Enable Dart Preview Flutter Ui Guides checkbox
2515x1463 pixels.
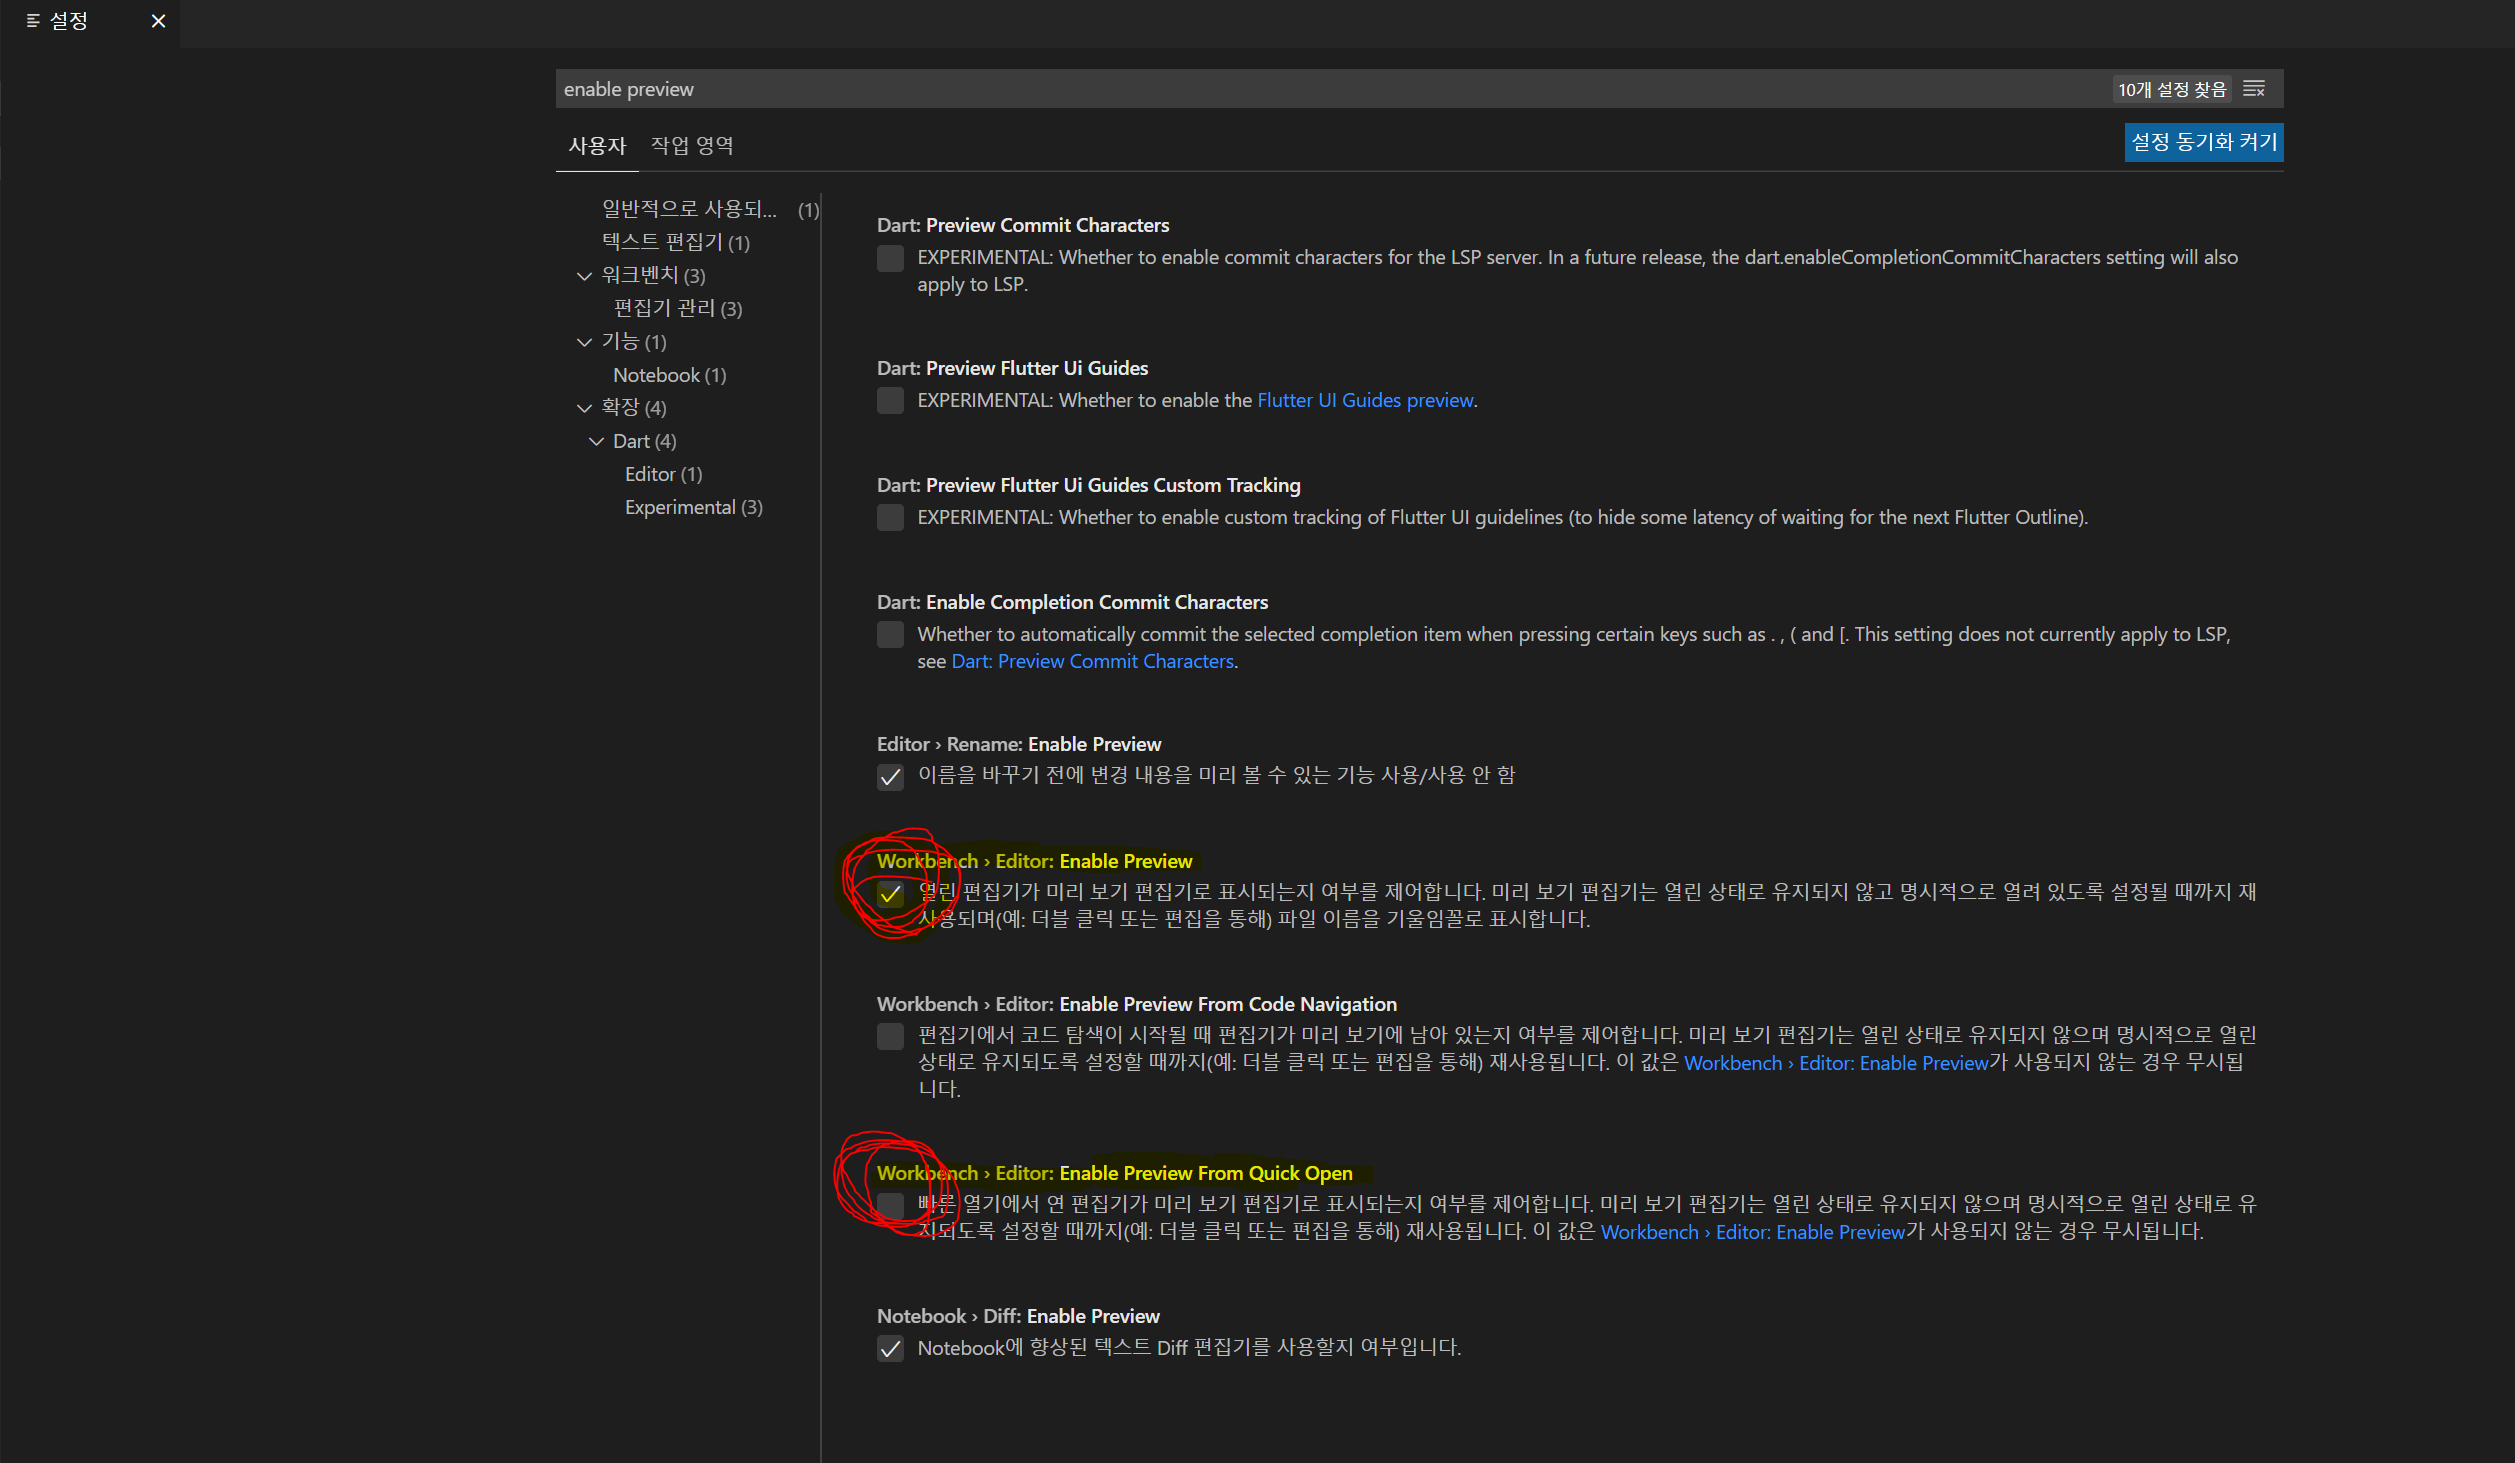(890, 401)
